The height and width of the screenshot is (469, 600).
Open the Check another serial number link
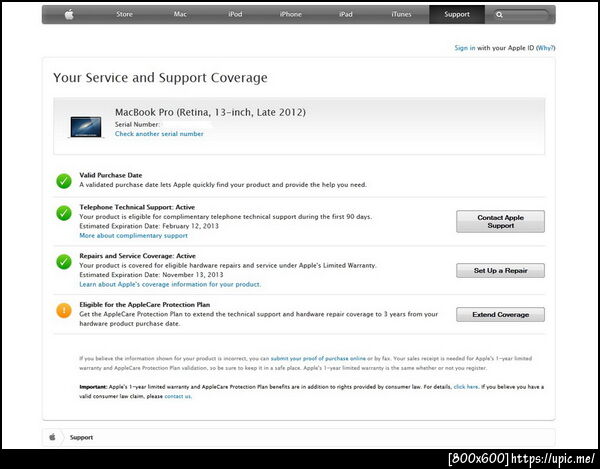(159, 134)
